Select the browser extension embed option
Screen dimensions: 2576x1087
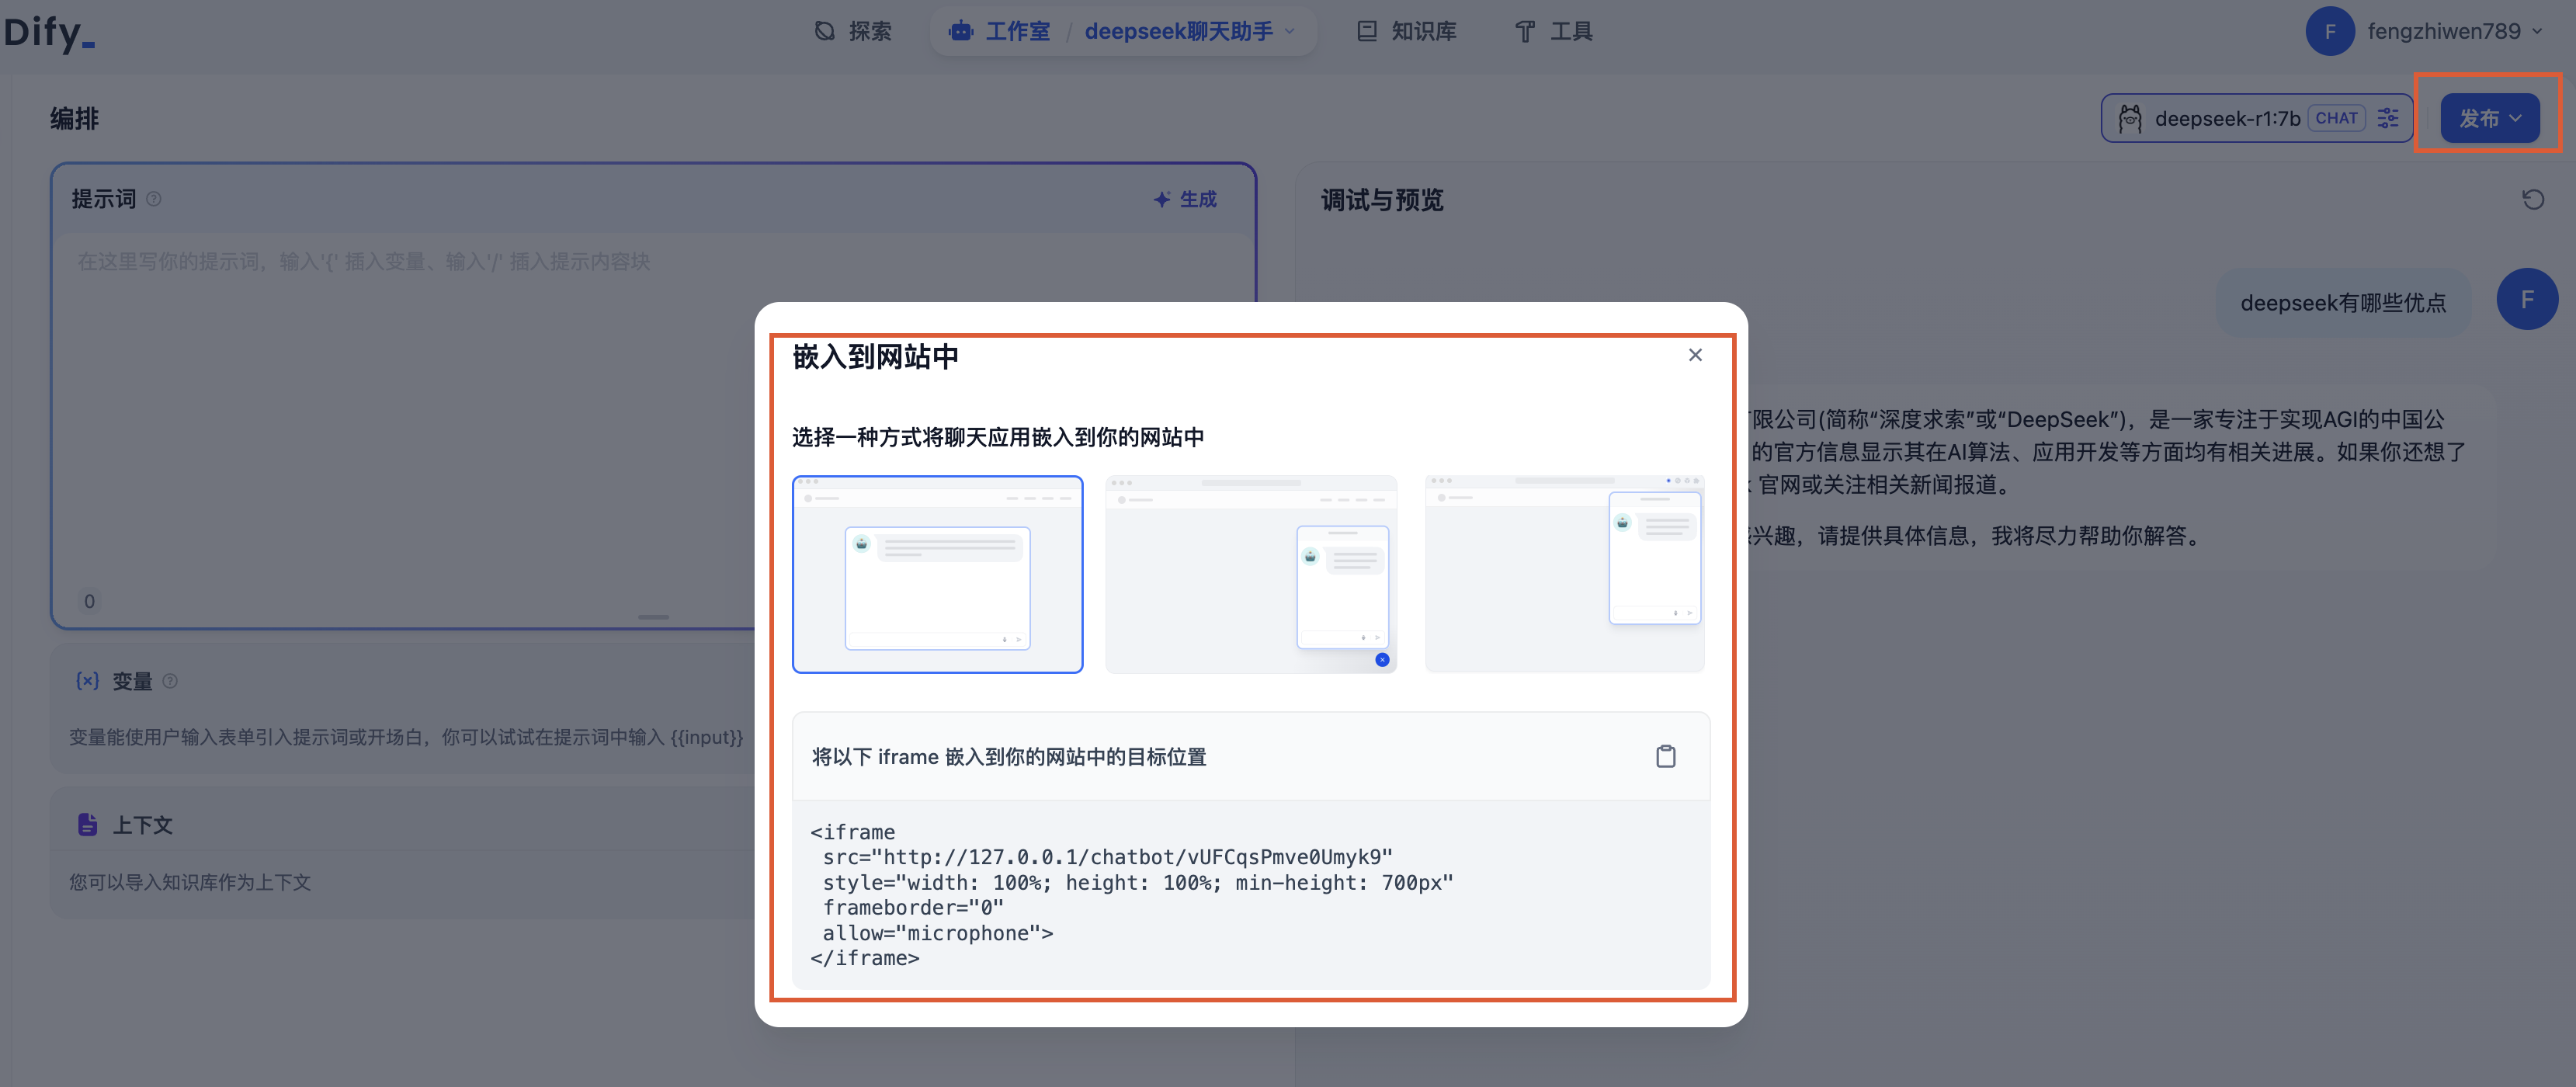point(1564,574)
